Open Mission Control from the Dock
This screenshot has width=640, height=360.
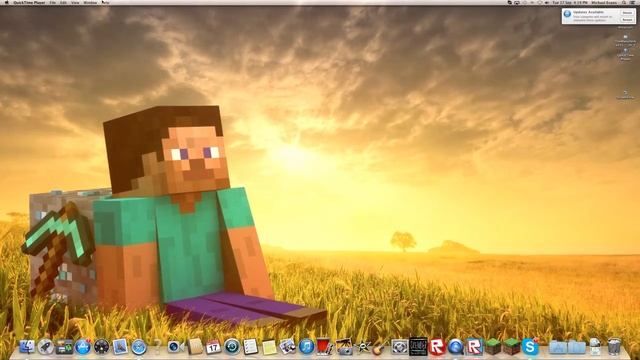pyautogui.click(x=64, y=347)
